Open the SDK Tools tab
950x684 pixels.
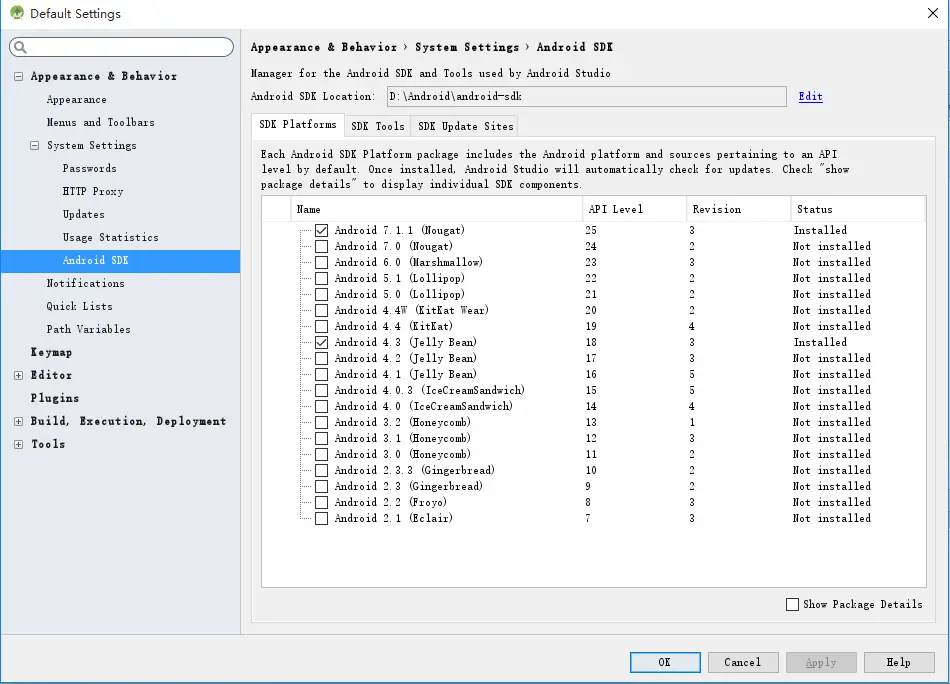pyautogui.click(x=377, y=126)
